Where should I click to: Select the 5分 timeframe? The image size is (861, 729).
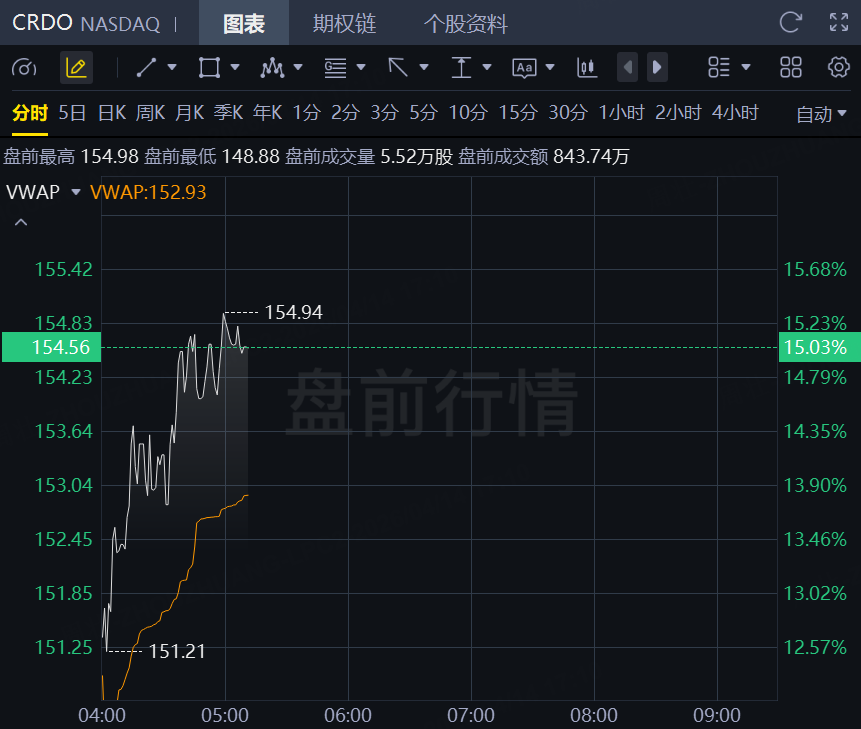pos(423,113)
